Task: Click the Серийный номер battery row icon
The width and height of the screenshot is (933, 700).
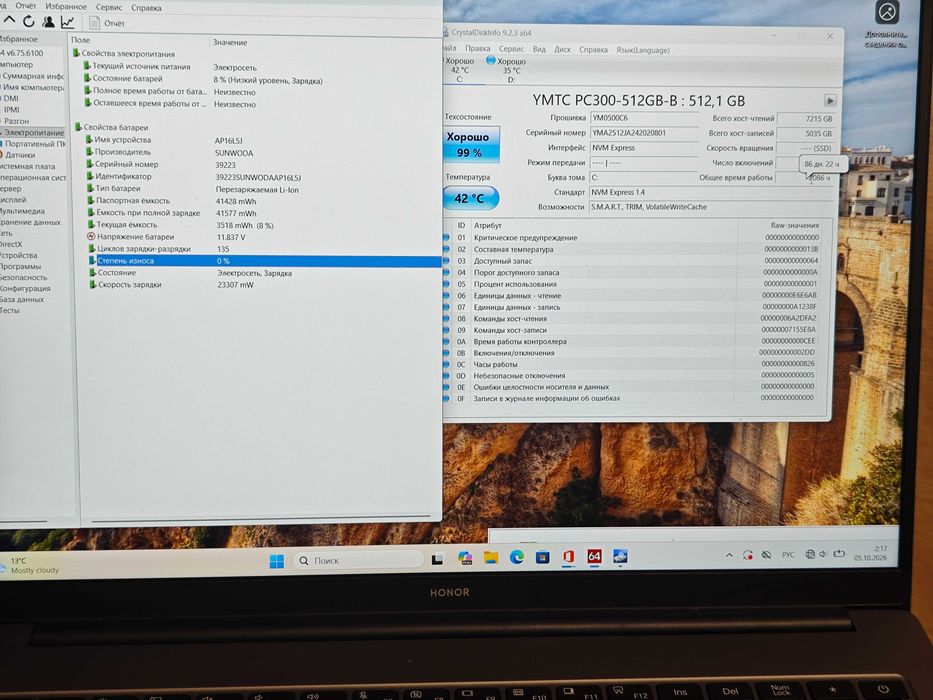Action: tap(89, 164)
